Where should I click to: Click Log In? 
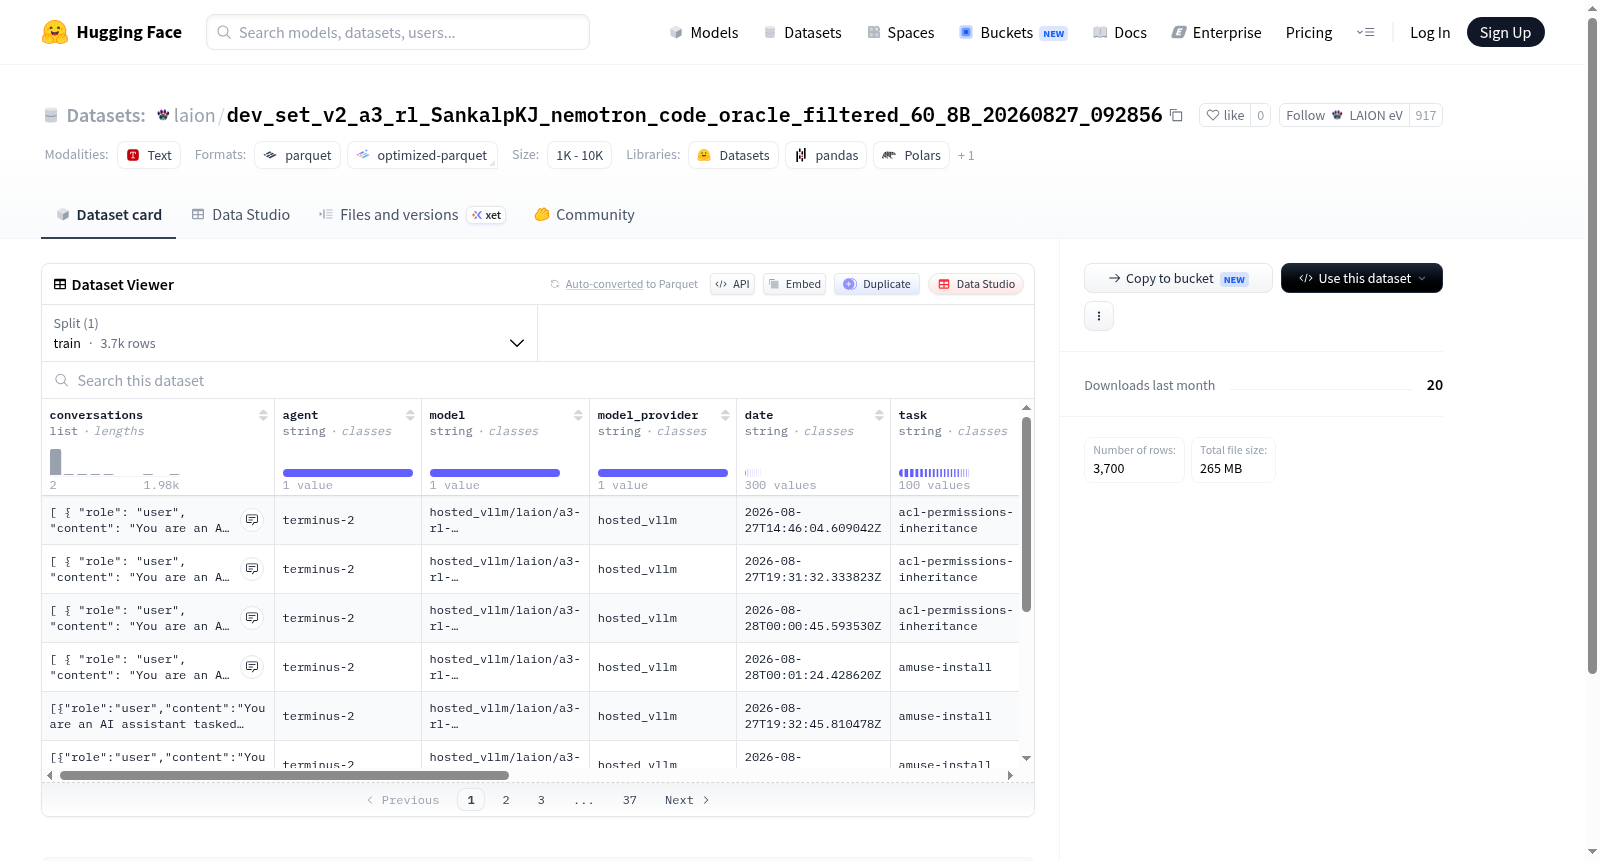click(1429, 32)
